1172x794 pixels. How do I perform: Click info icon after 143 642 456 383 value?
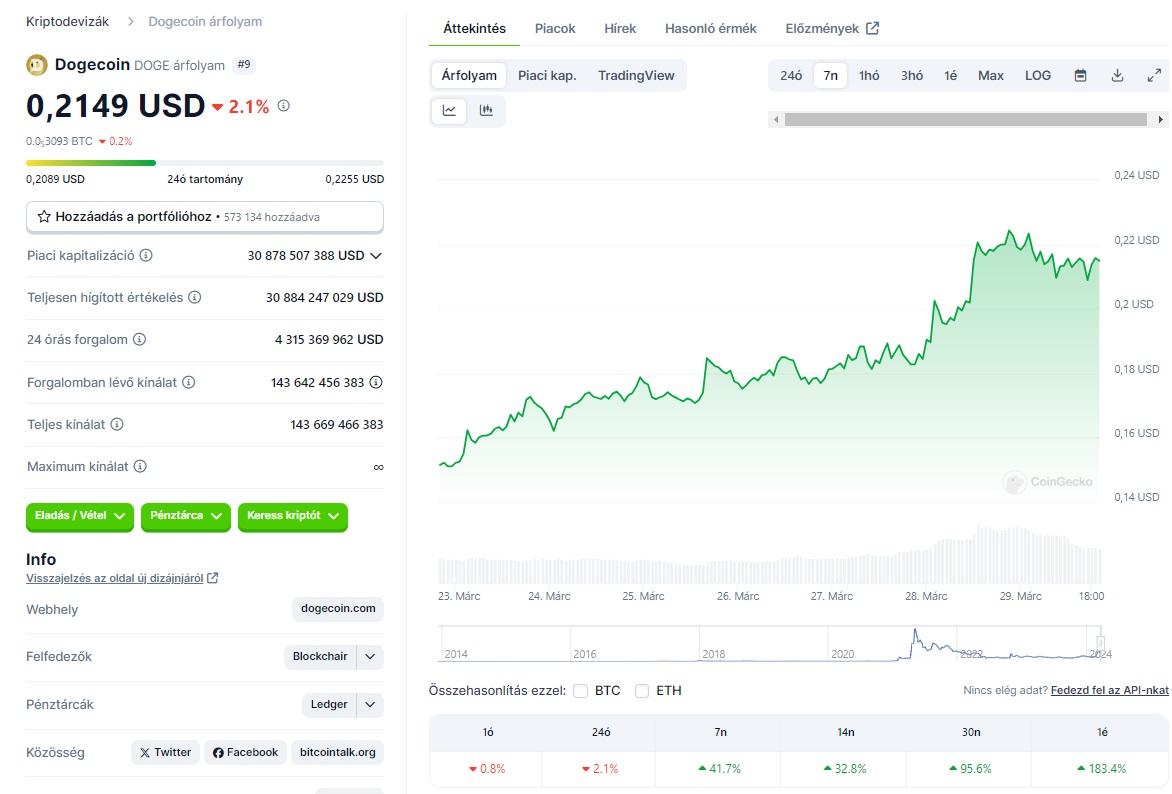(x=377, y=383)
